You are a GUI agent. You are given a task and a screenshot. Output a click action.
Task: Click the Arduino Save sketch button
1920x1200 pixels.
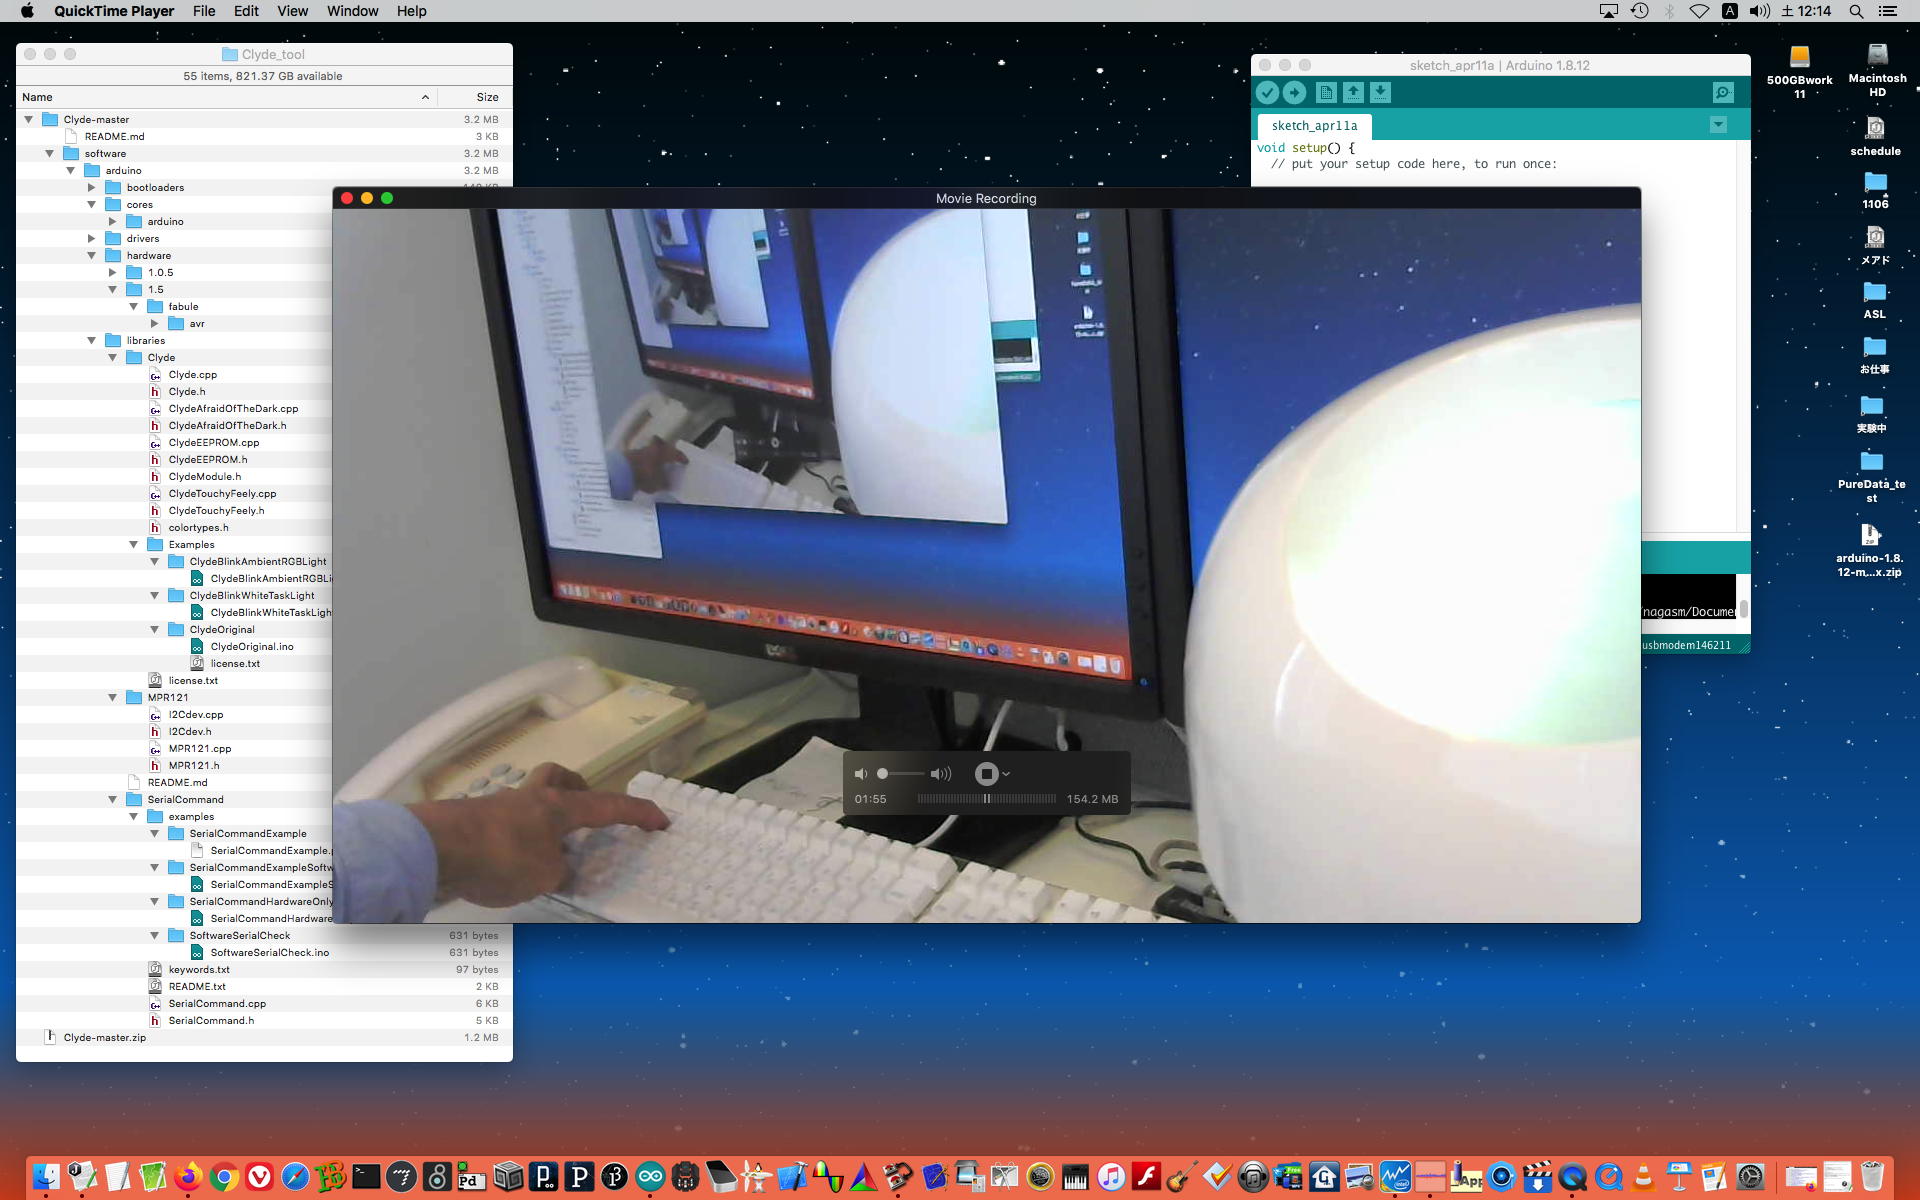(1380, 93)
